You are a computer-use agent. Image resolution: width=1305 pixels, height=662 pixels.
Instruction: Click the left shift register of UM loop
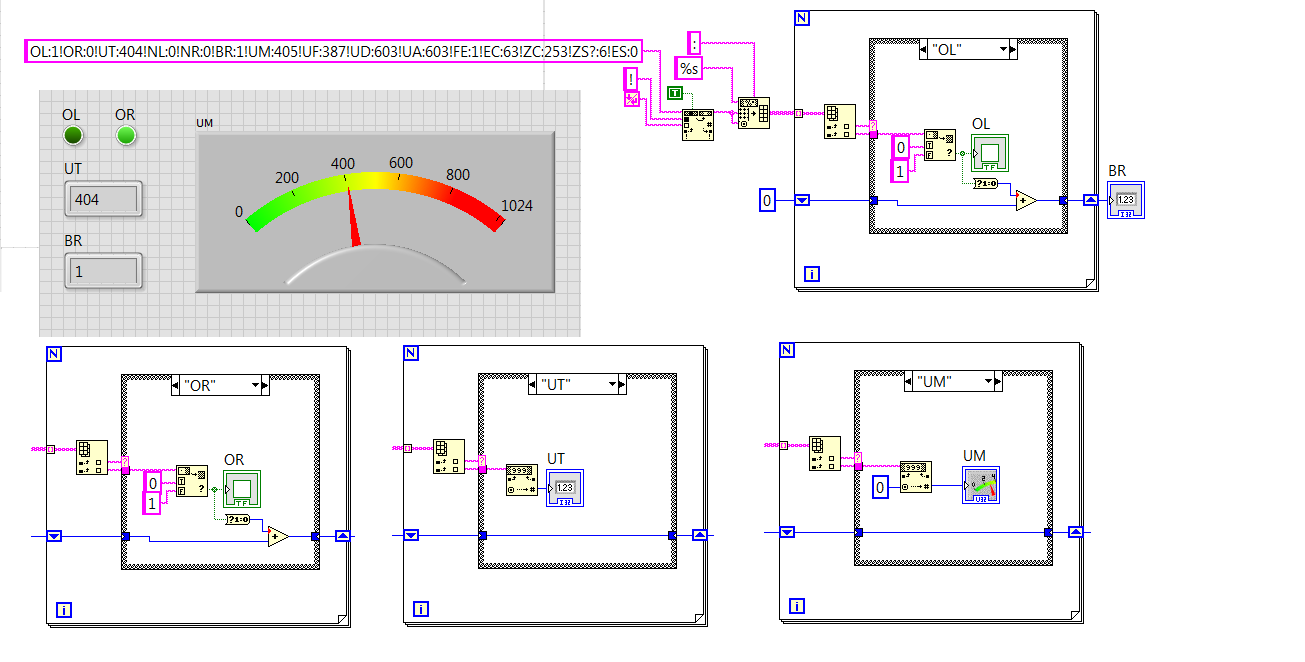(x=786, y=532)
